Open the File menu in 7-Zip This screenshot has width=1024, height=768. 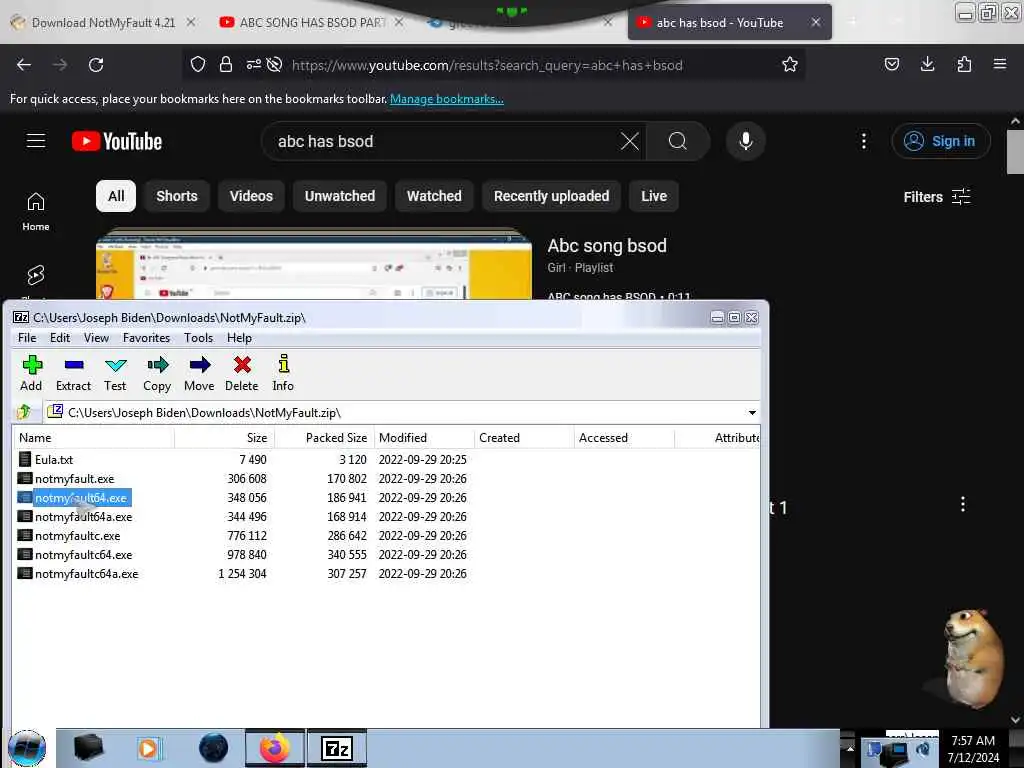pos(27,338)
